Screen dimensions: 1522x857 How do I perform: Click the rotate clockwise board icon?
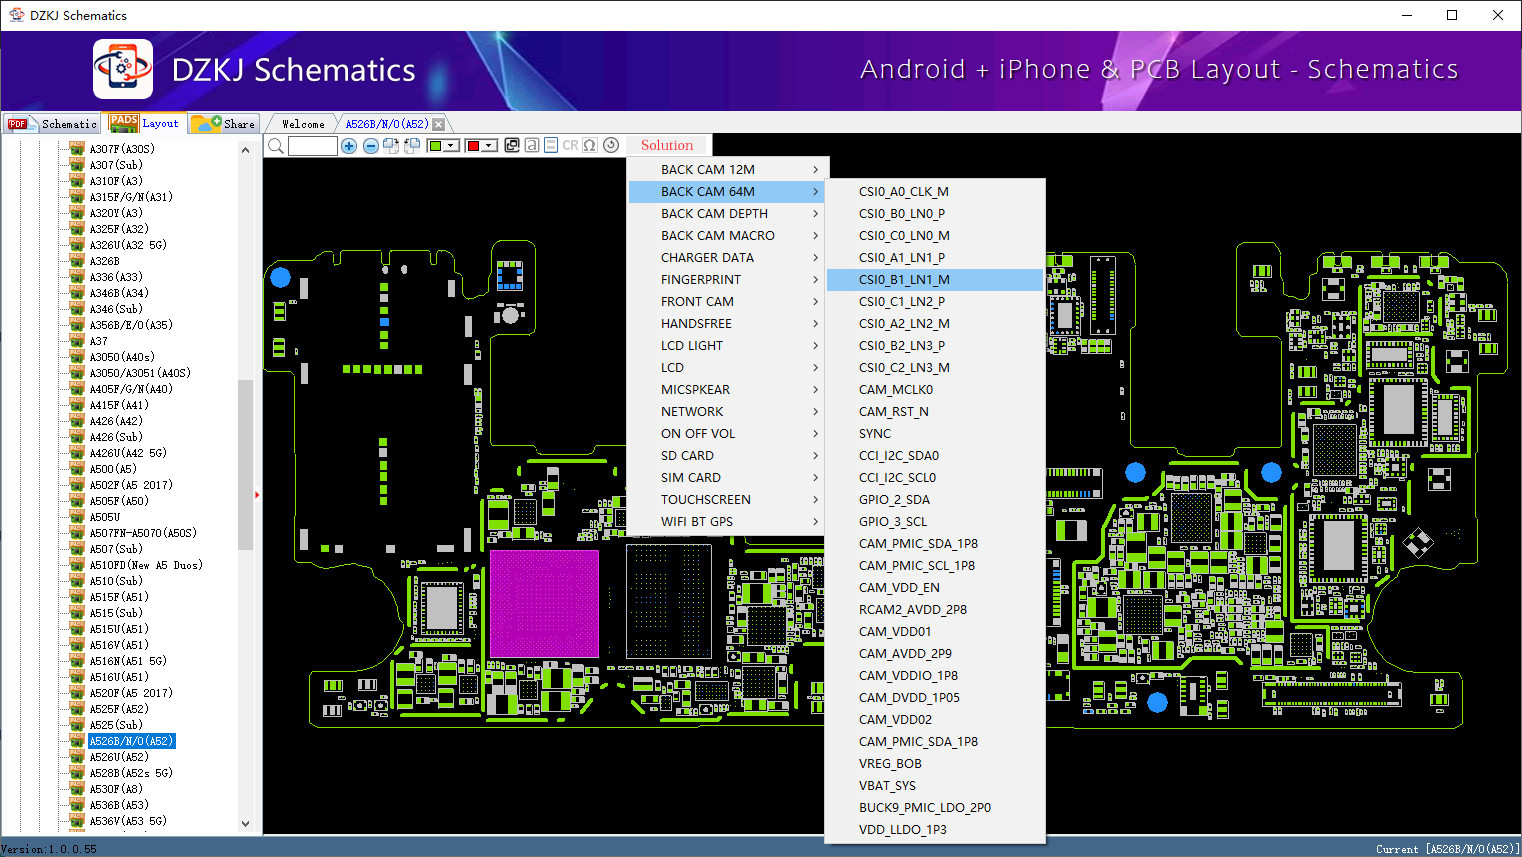click(391, 146)
